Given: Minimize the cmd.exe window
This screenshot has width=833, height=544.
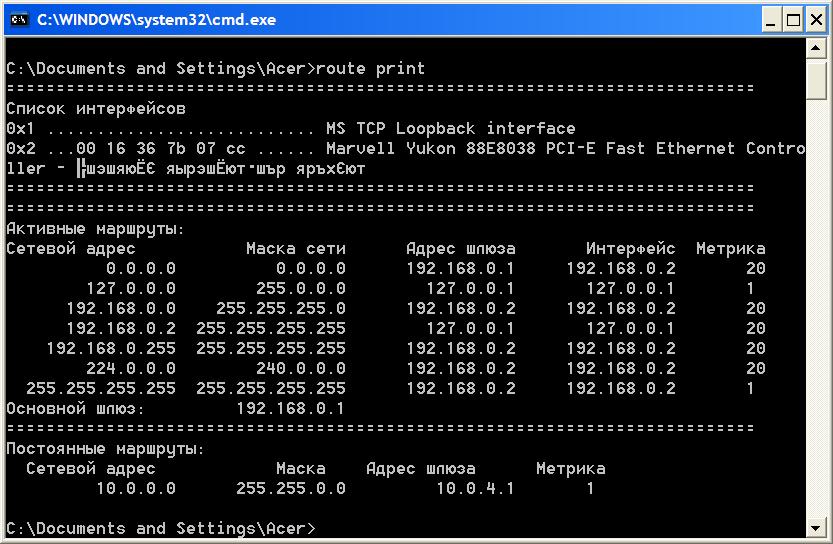Looking at the screenshot, I should pos(771,20).
